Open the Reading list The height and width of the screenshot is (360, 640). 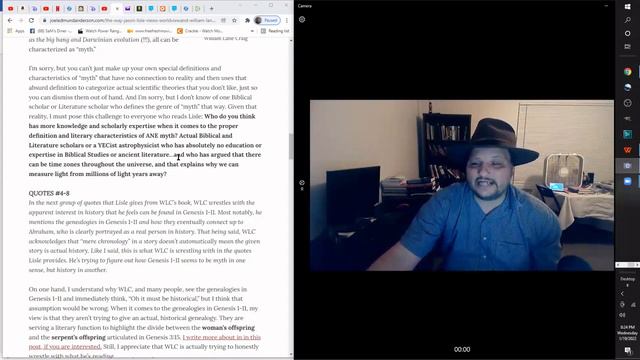[x=275, y=31]
